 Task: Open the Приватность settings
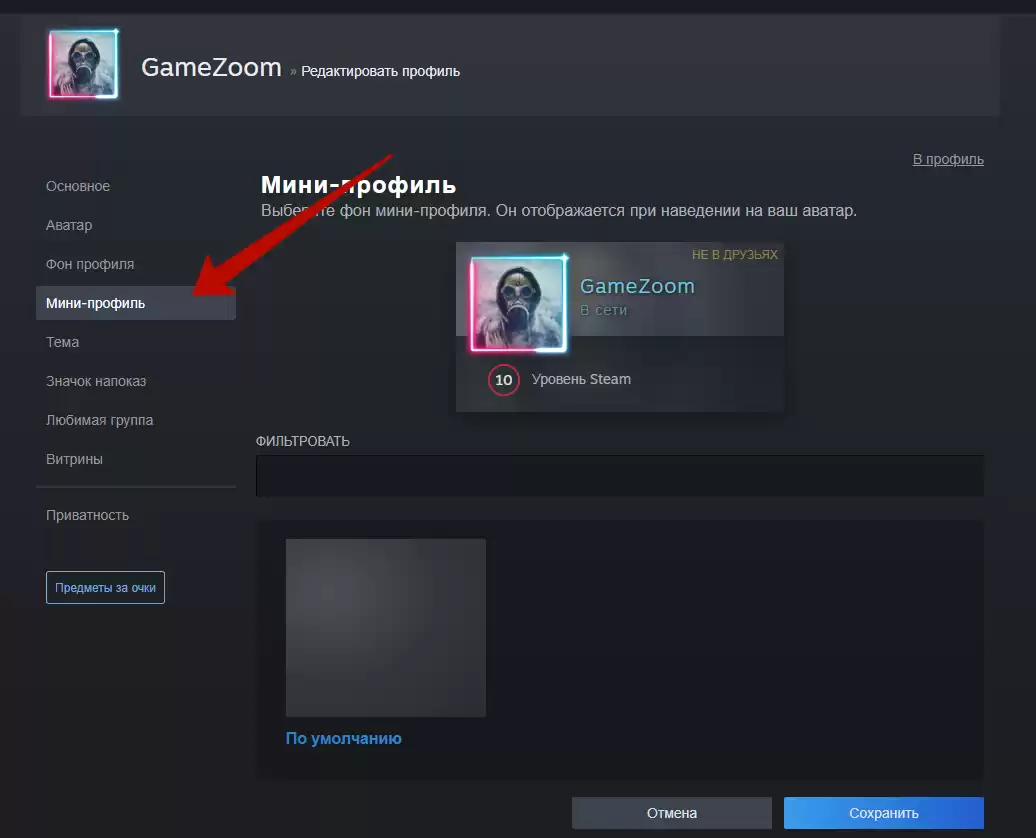[87, 515]
